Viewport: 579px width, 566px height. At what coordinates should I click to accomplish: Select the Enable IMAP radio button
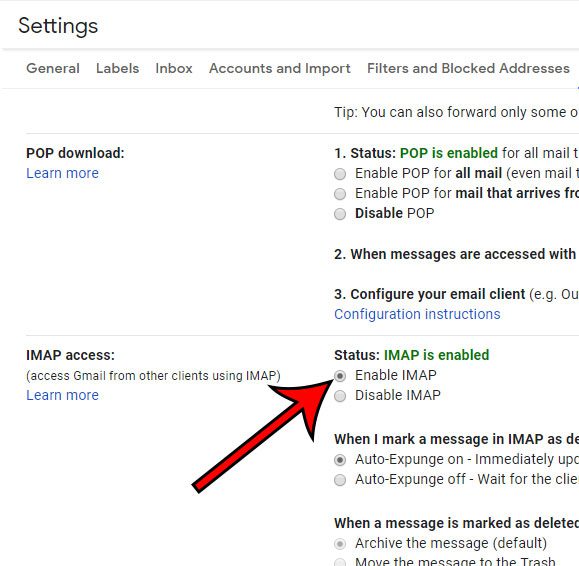point(340,376)
